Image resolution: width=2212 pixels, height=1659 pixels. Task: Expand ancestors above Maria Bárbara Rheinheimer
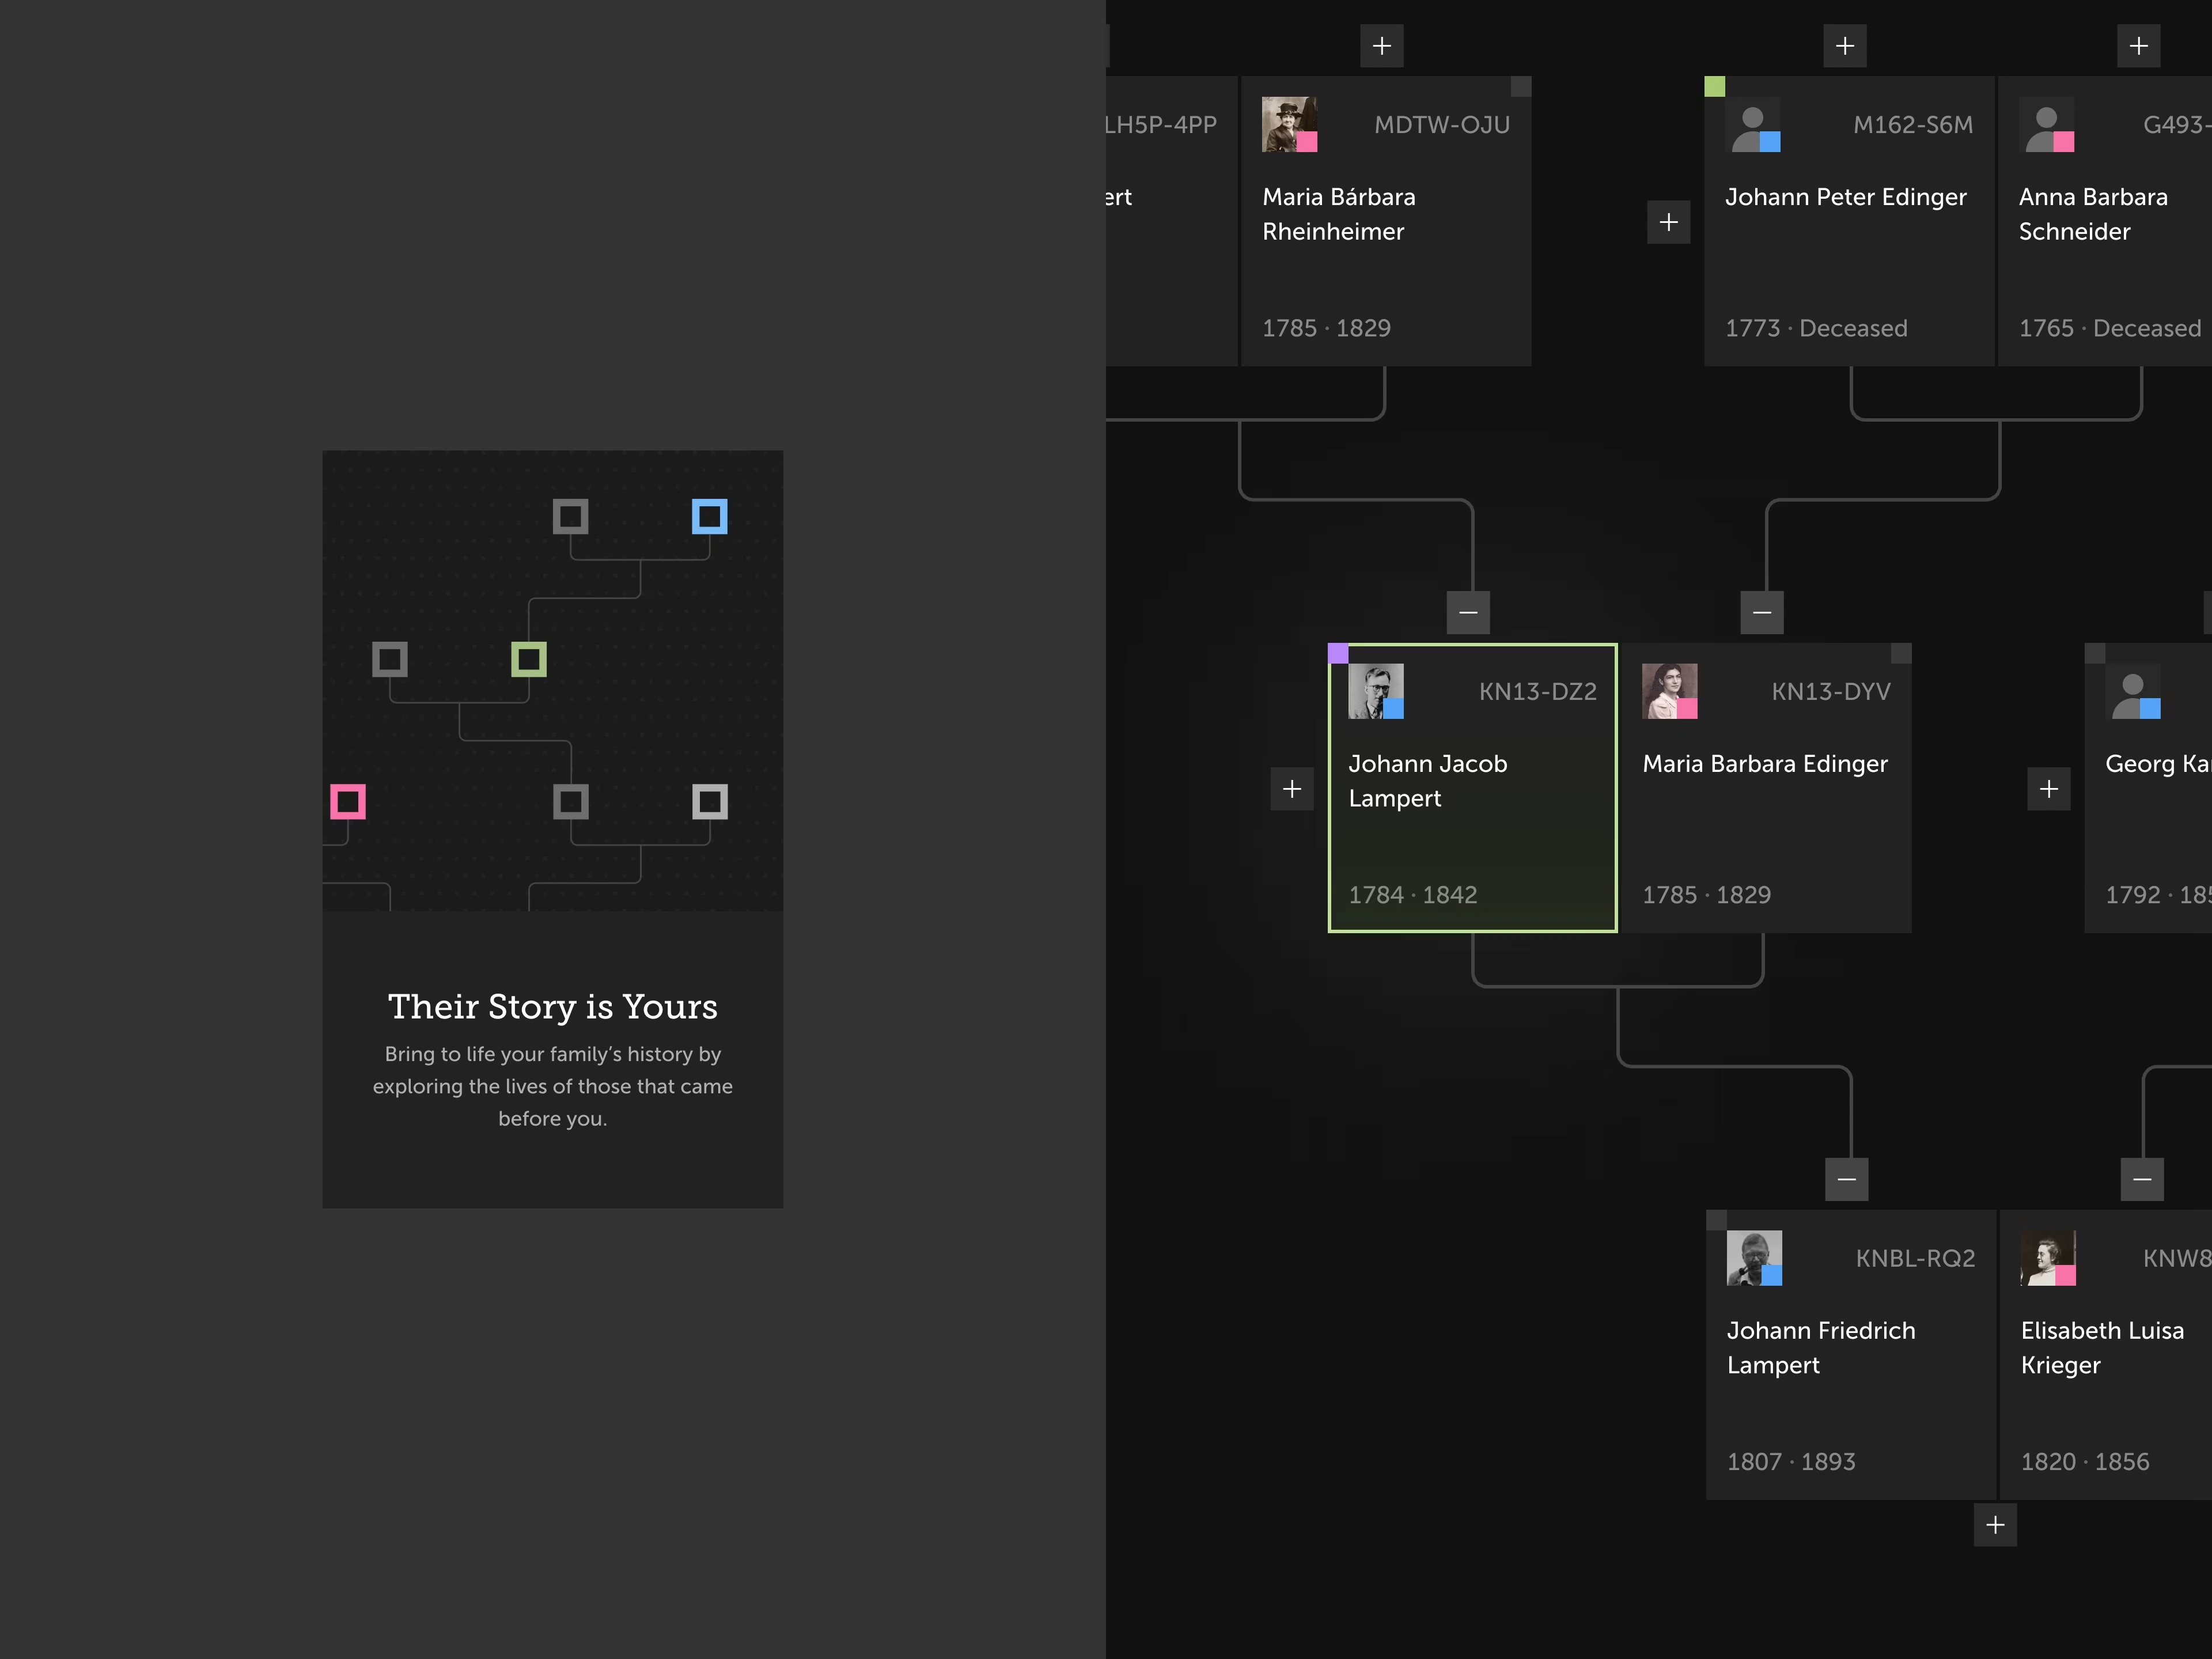coord(1381,46)
